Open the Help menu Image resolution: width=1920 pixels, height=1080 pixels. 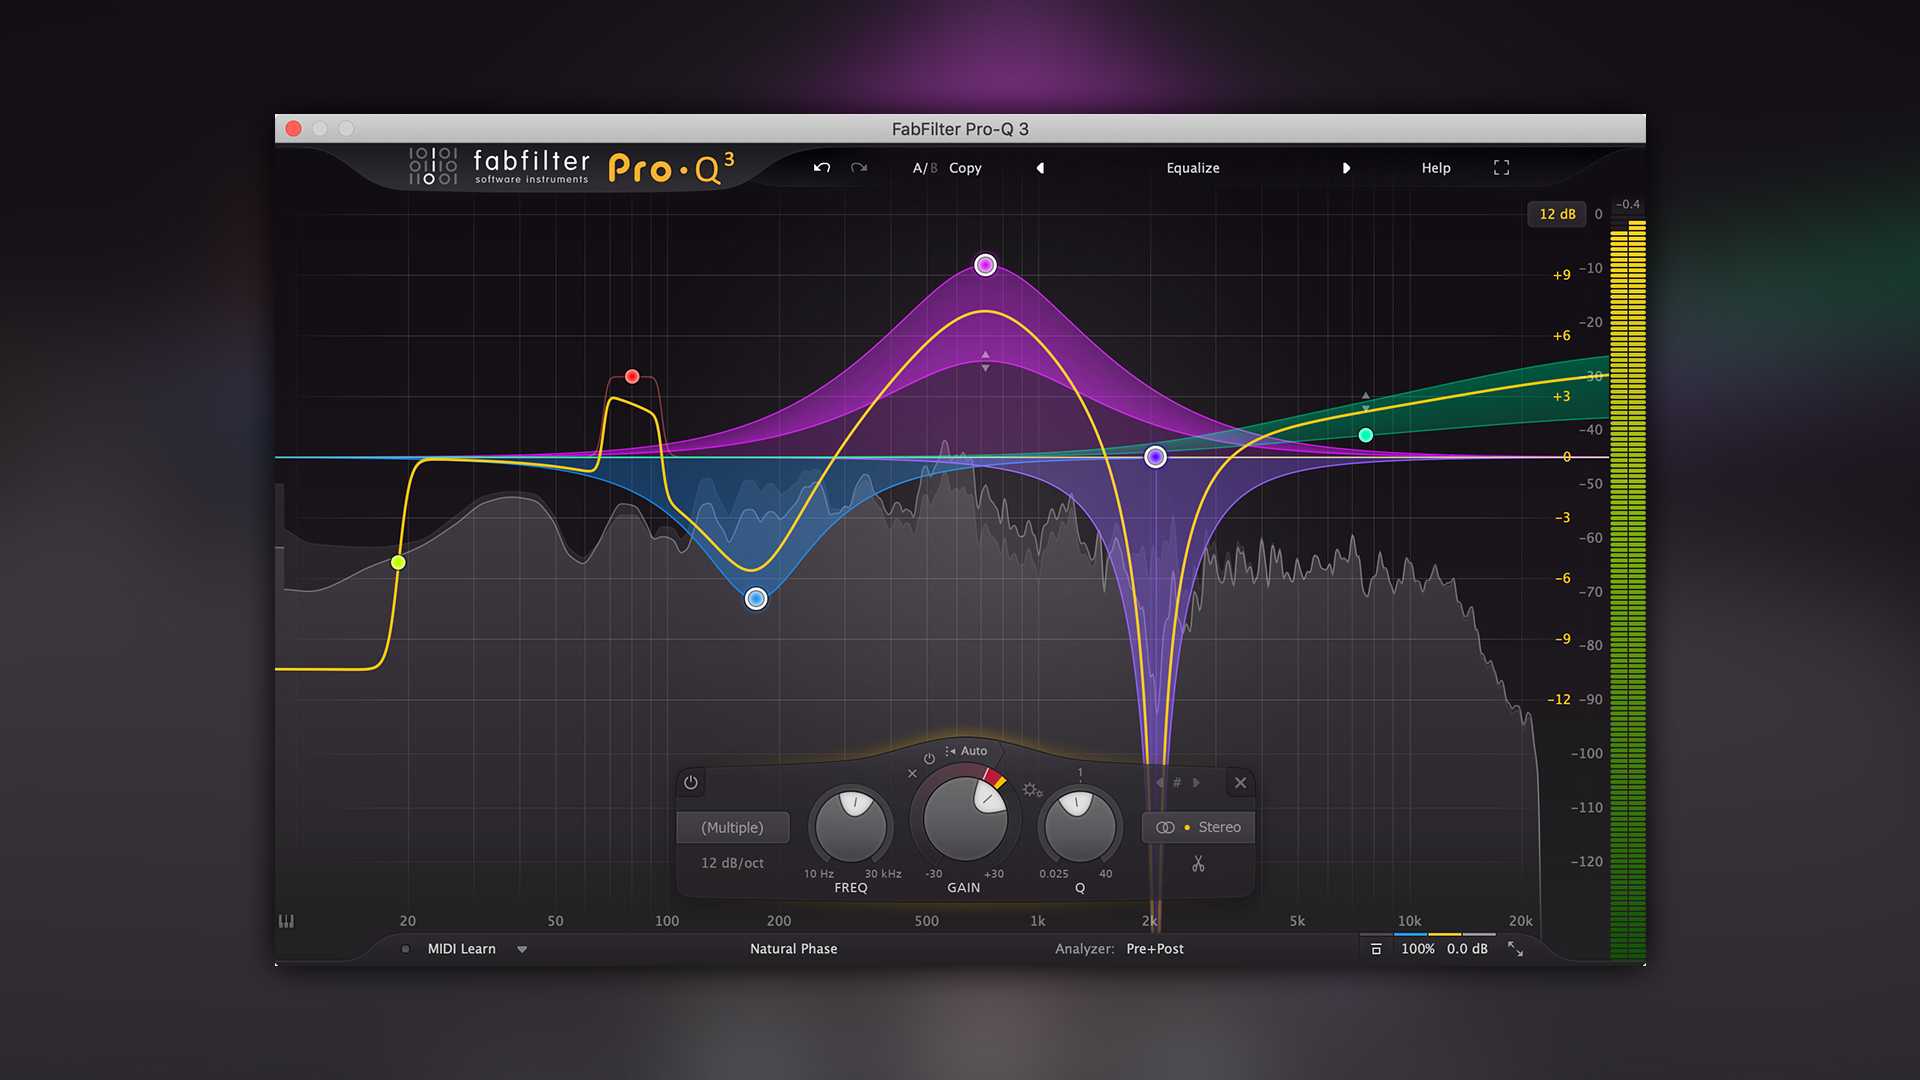pos(1436,168)
